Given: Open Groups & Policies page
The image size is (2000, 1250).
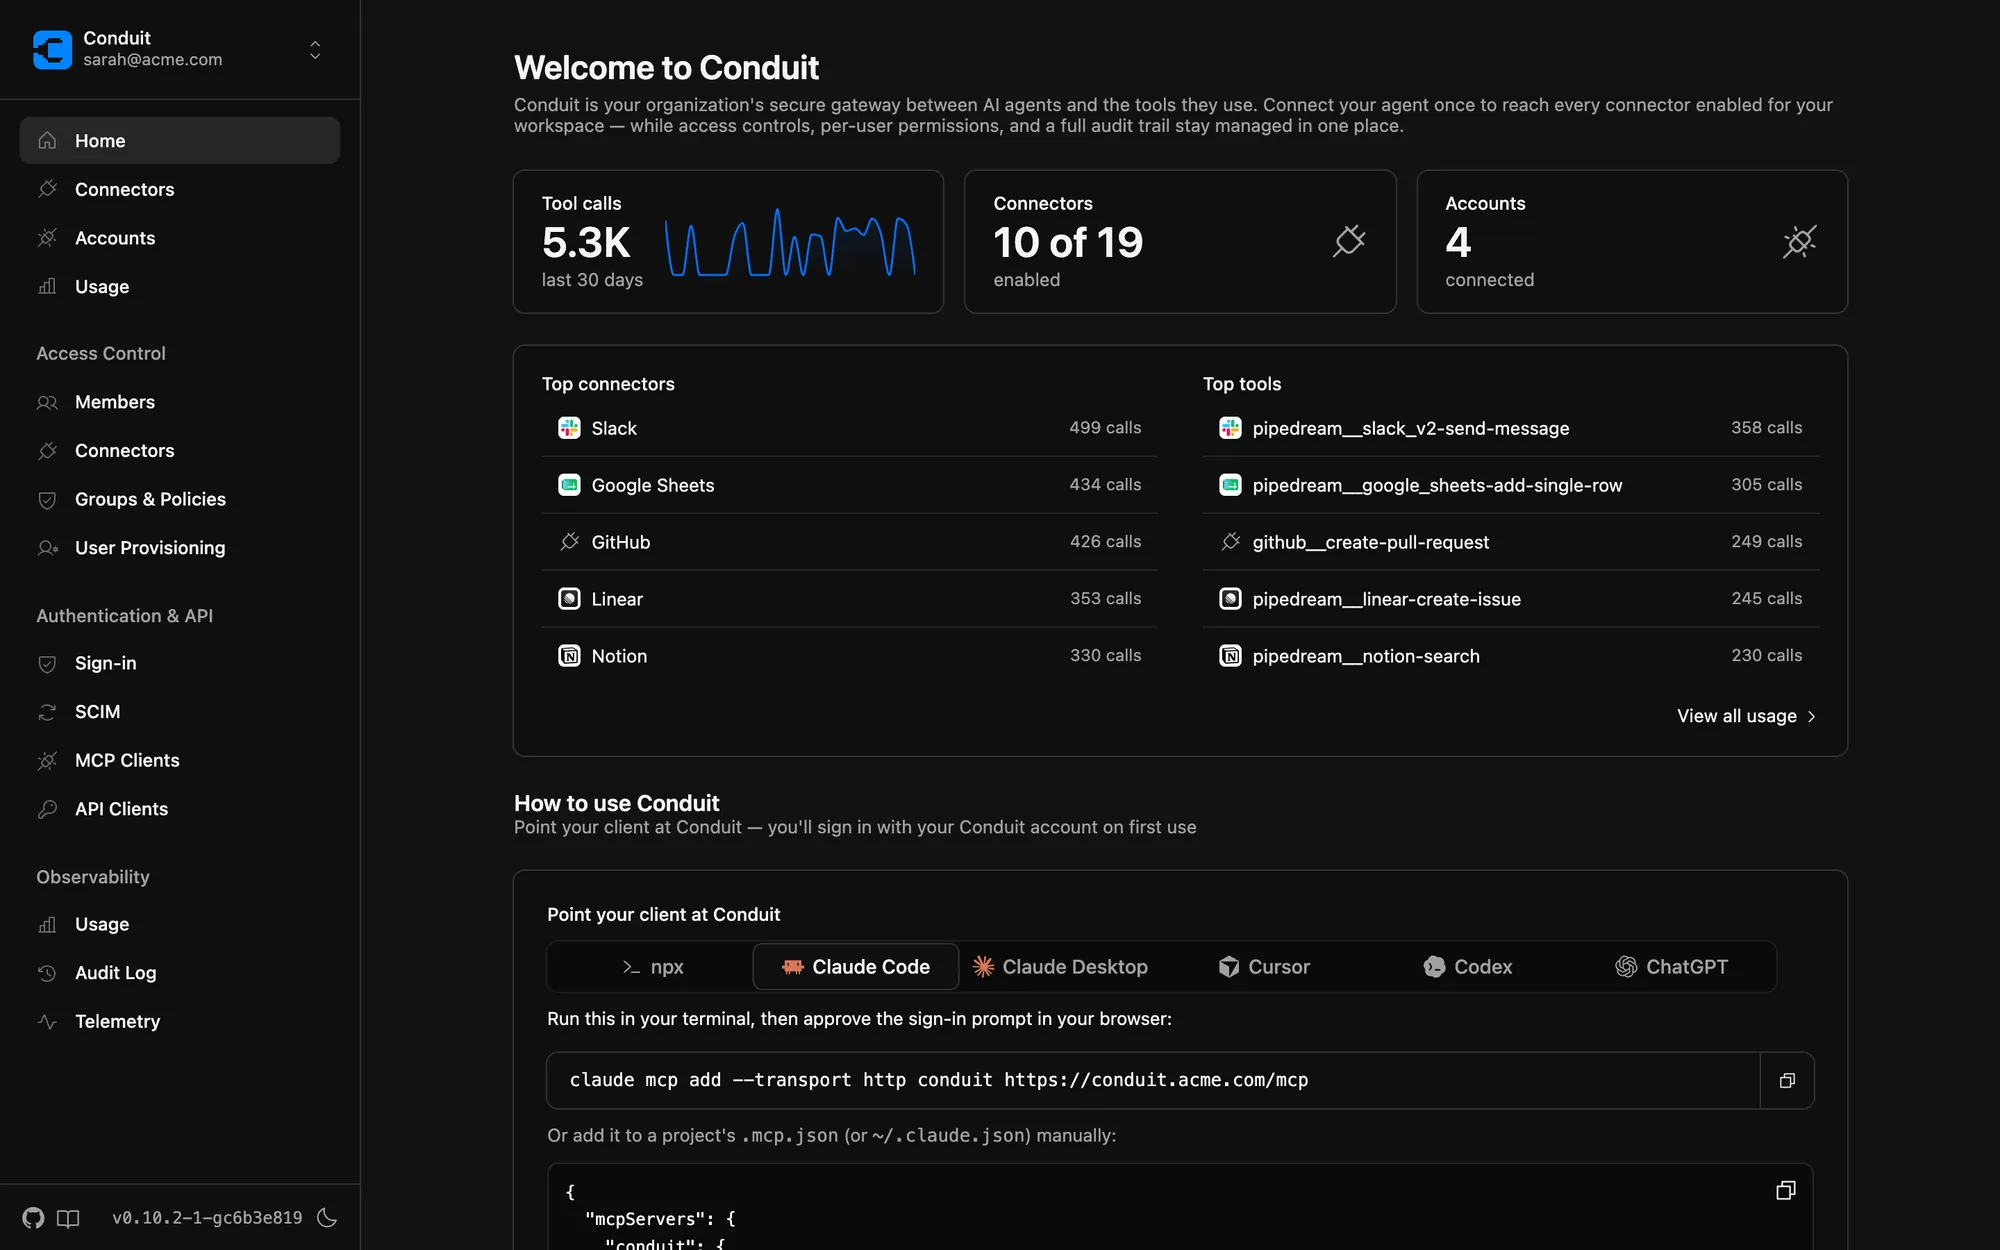Looking at the screenshot, I should (x=180, y=499).
